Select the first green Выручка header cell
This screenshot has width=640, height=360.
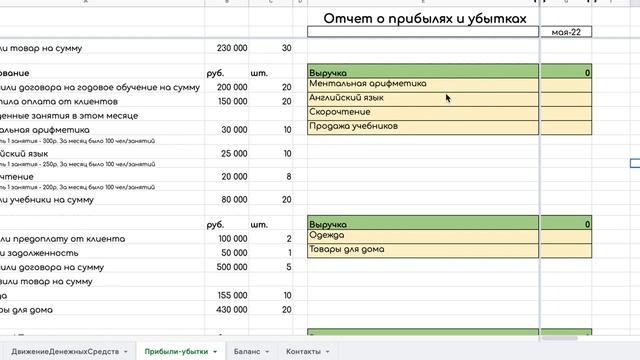point(423,71)
